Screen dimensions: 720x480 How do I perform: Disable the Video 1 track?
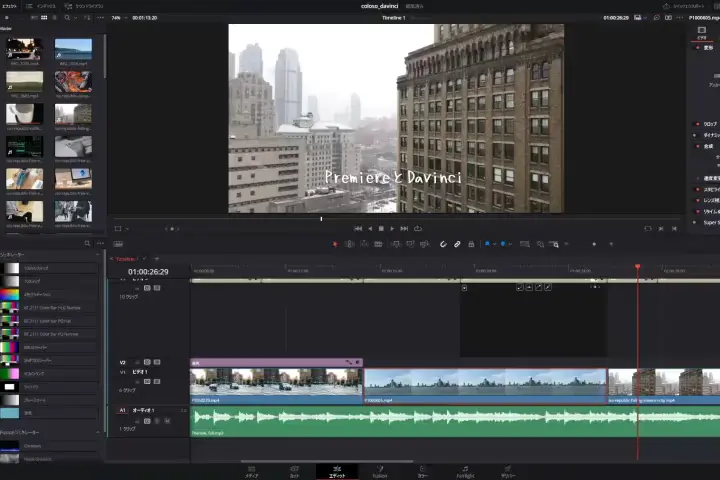tap(157, 382)
